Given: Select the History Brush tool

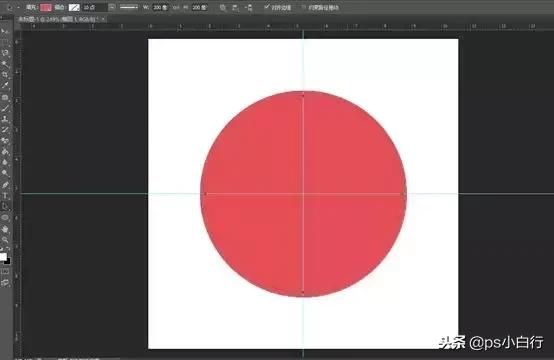Looking at the screenshot, I should [5, 130].
